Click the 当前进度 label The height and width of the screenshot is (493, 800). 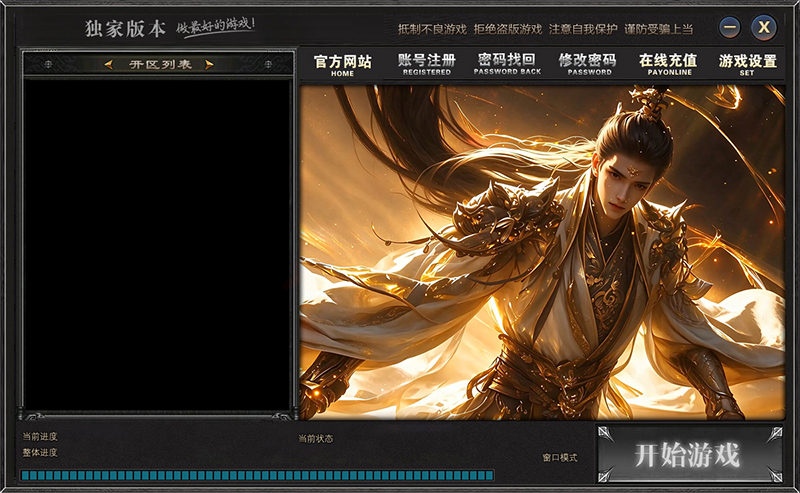[x=40, y=436]
